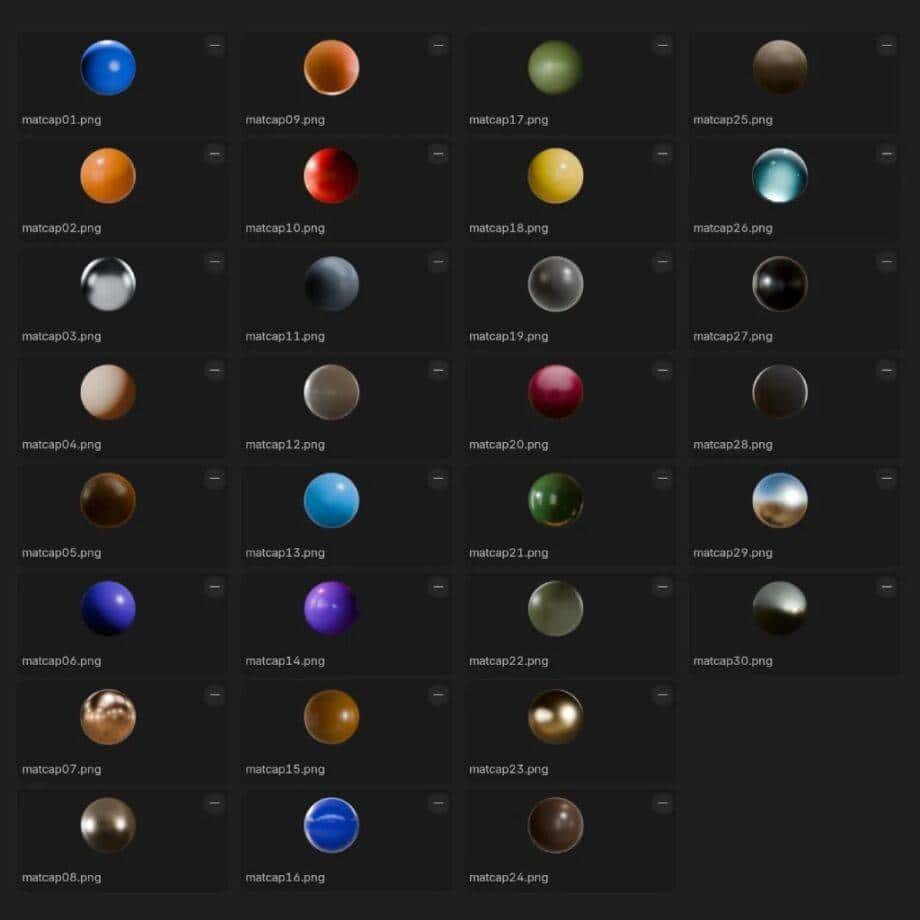The image size is (920, 920).
Task: Remove matcap03.png using its minus button
Action: [x=215, y=262]
